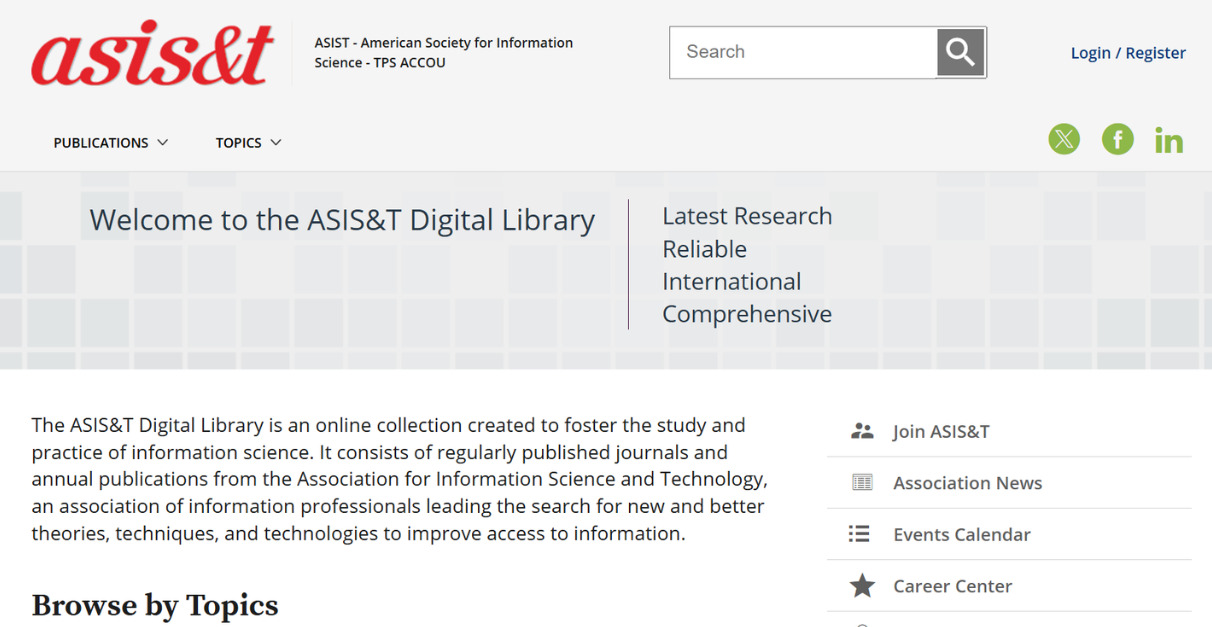The image size is (1212, 627).
Task: View the Events Calendar link text
Action: pyautogui.click(x=961, y=534)
